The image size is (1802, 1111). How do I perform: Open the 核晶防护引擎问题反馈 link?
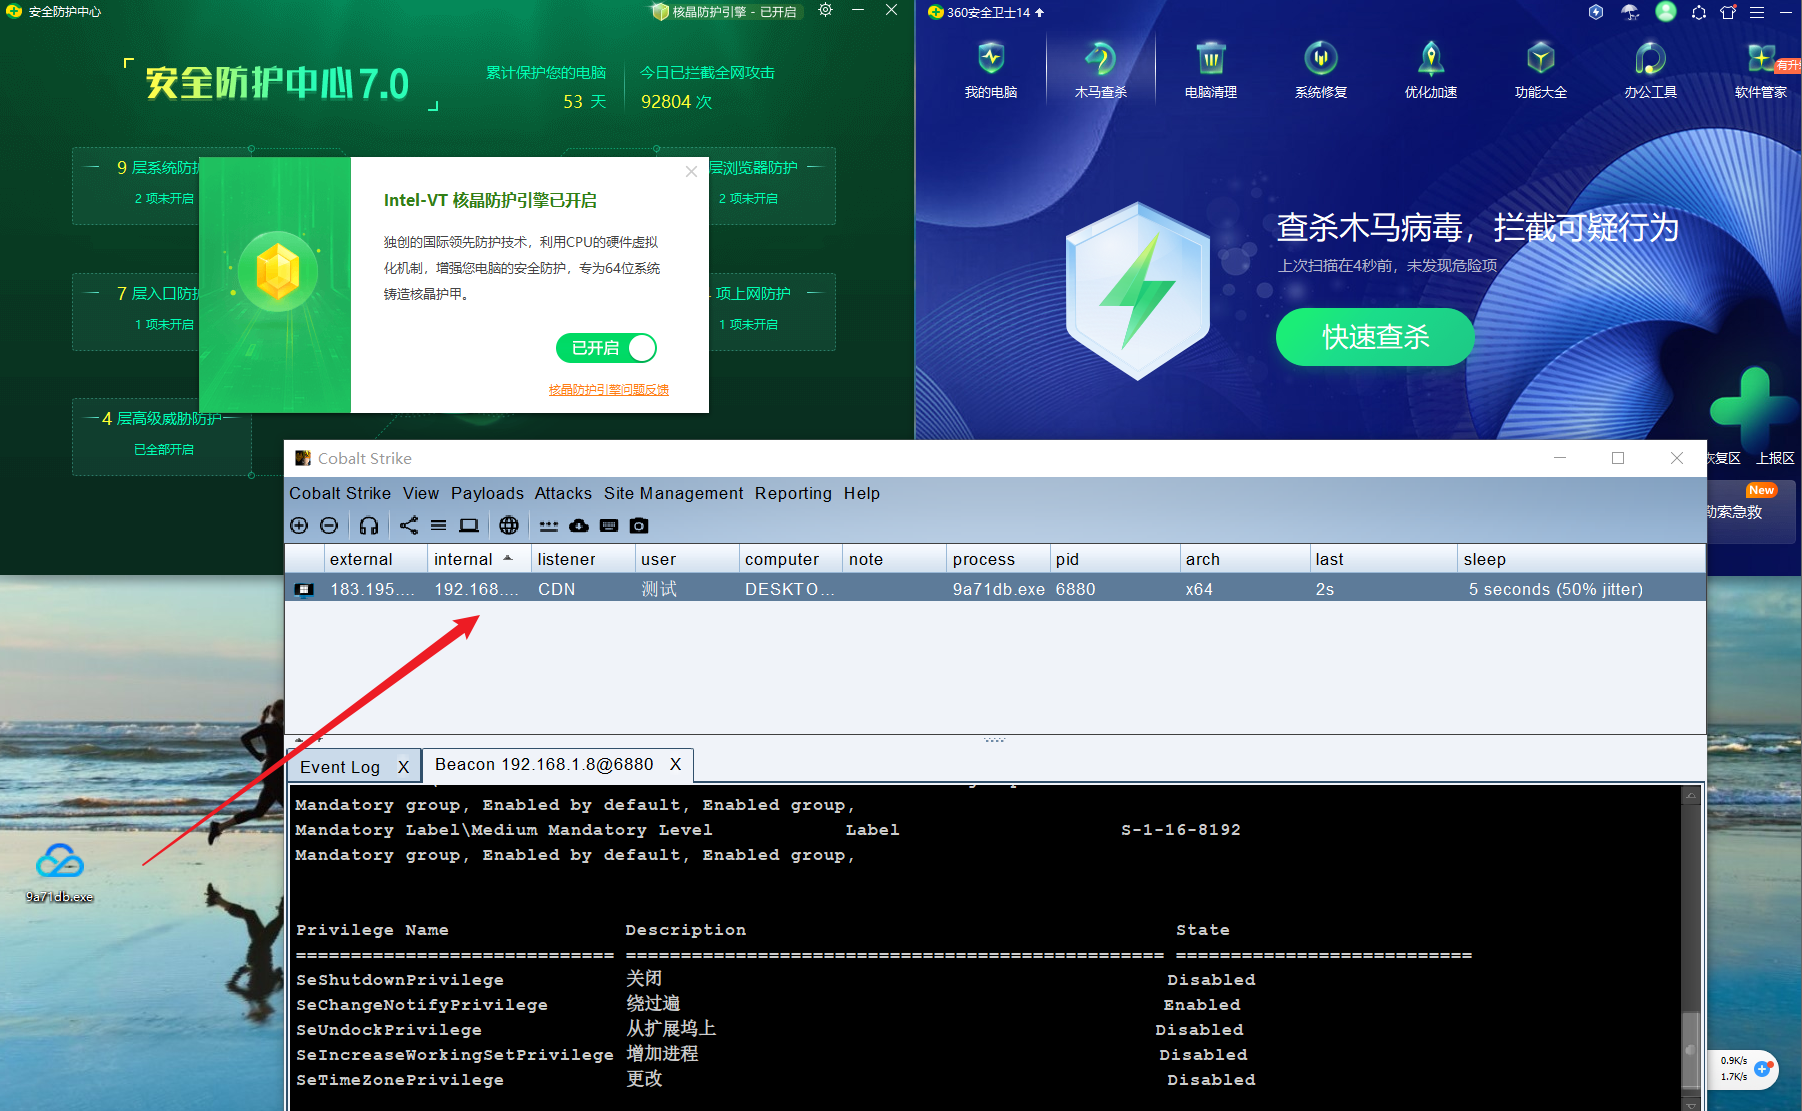pos(608,390)
